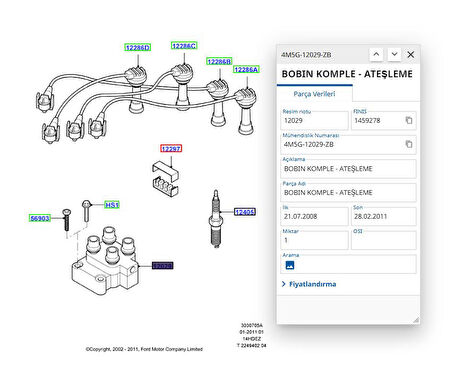Viewport: 452px width, 384px height.
Task: Go to previous part with up arrow
Action: tap(376, 54)
